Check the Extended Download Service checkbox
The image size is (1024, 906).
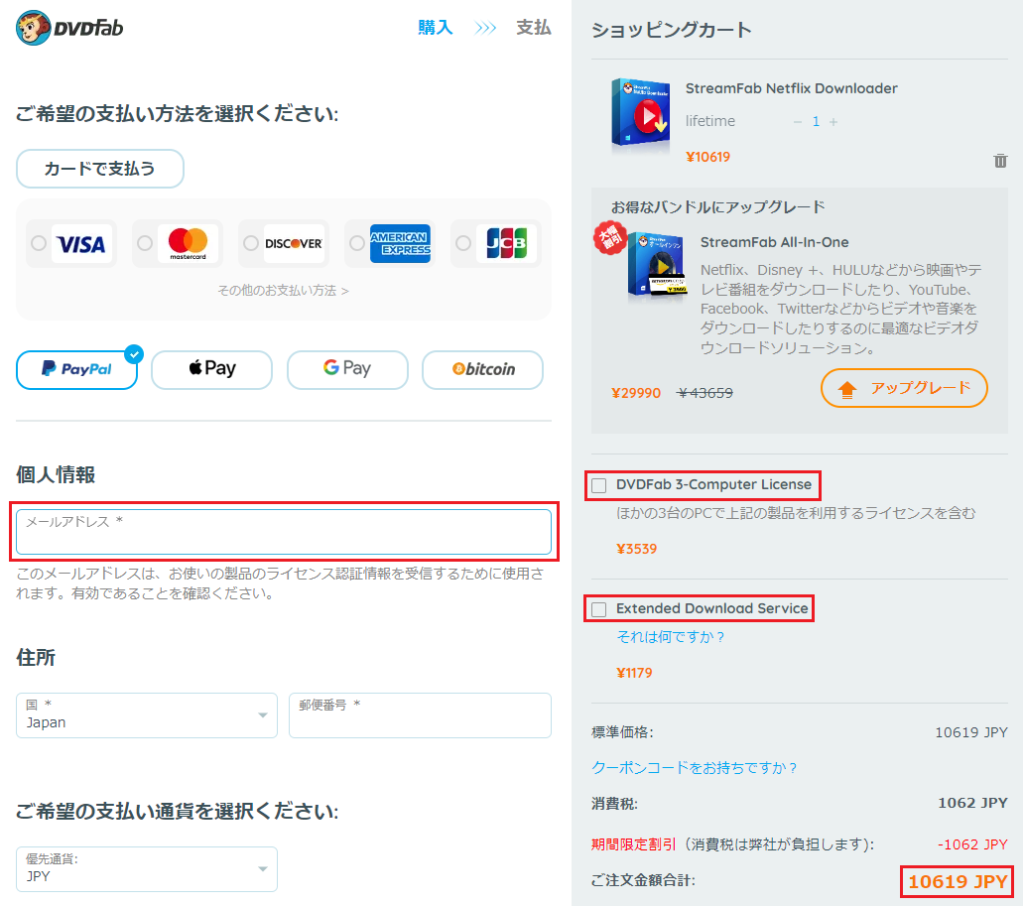[599, 609]
